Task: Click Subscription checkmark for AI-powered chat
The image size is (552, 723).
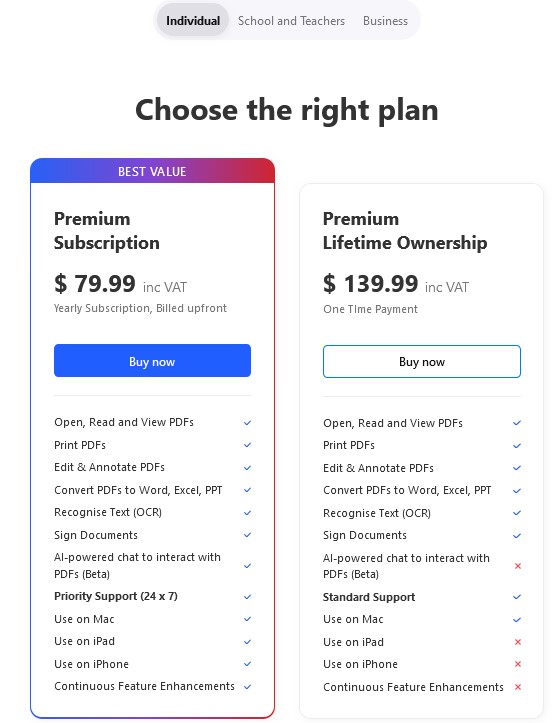Action: coord(247,566)
